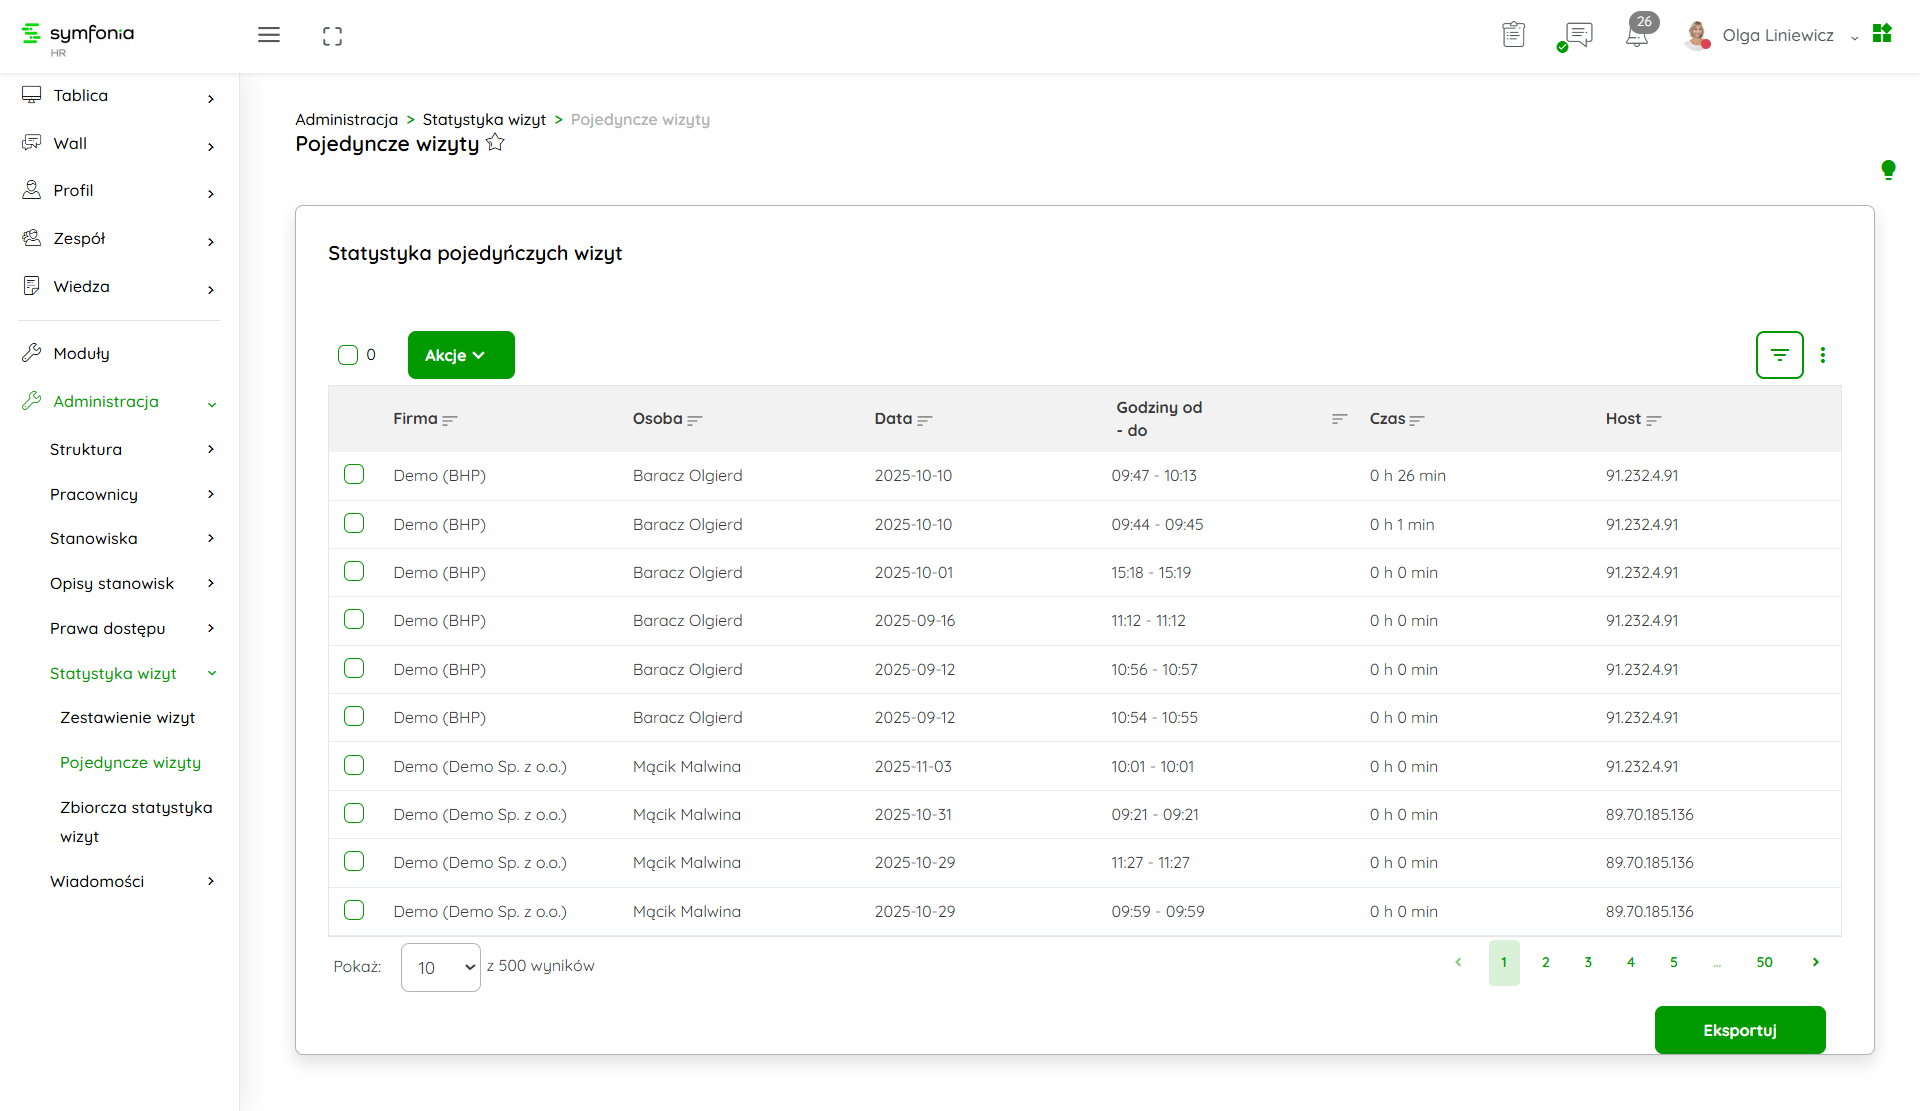Open the table filter icon button

(x=1779, y=355)
